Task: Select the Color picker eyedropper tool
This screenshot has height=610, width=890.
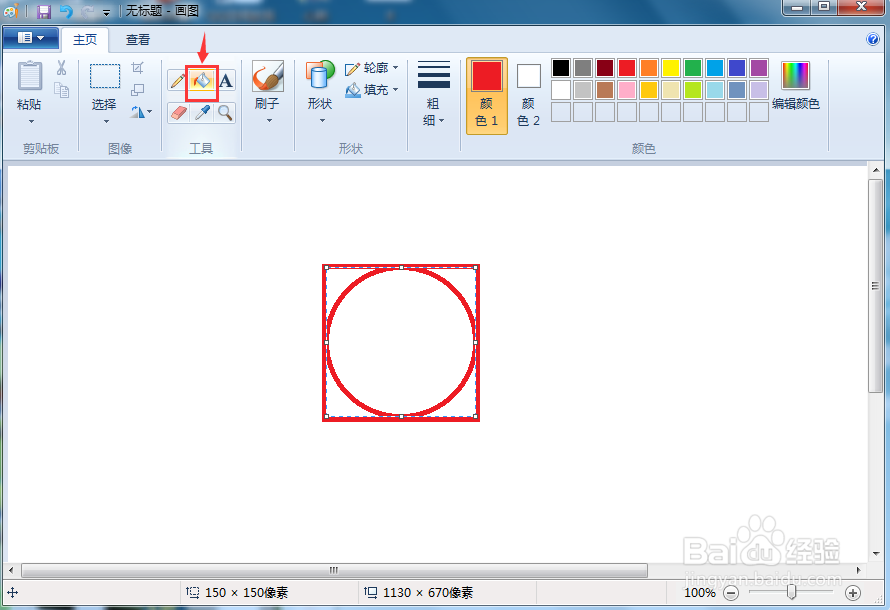Action: 202,113
